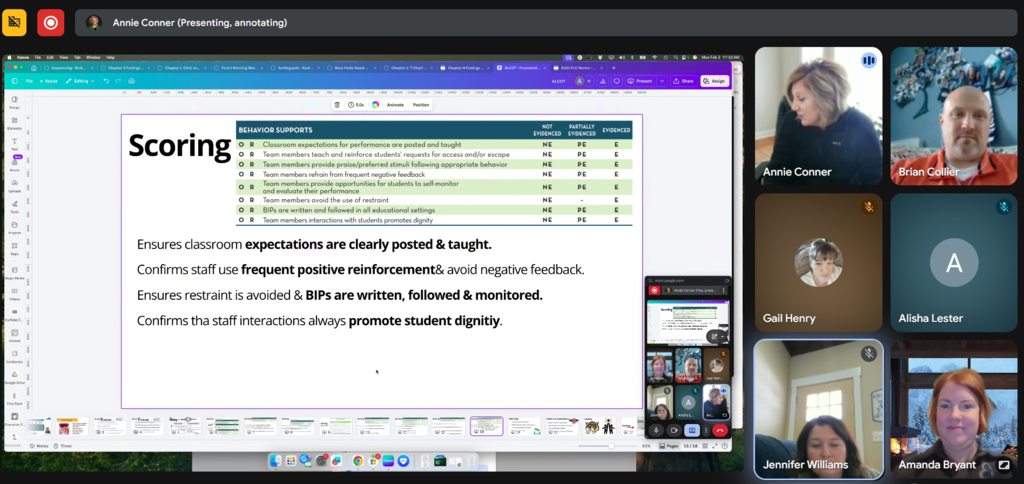The width and height of the screenshot is (1024, 484).
Task: Click the Share button
Action: coord(684,81)
